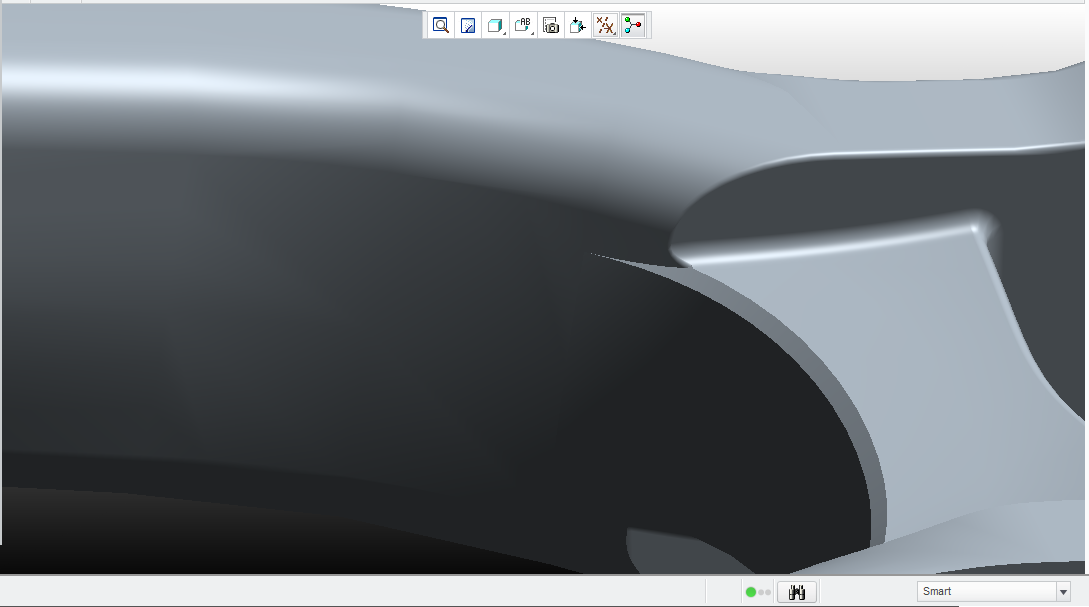Open the View Manager camera icon
The image size is (1089, 607).
pos(551,26)
